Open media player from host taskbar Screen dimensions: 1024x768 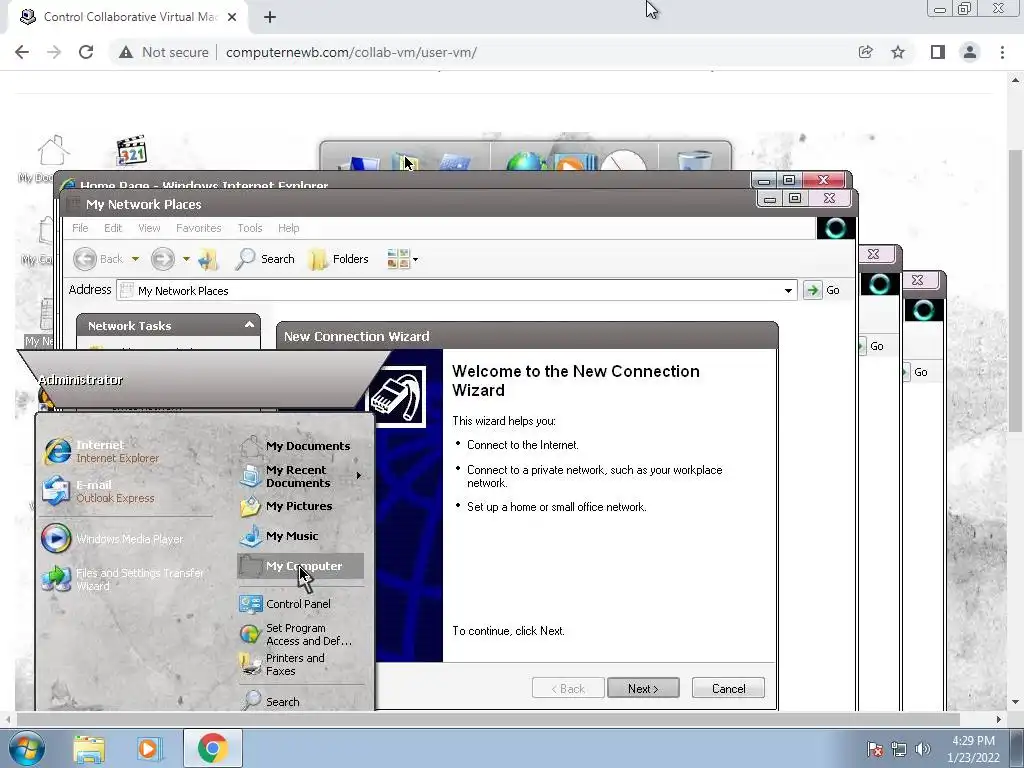pyautogui.click(x=149, y=749)
